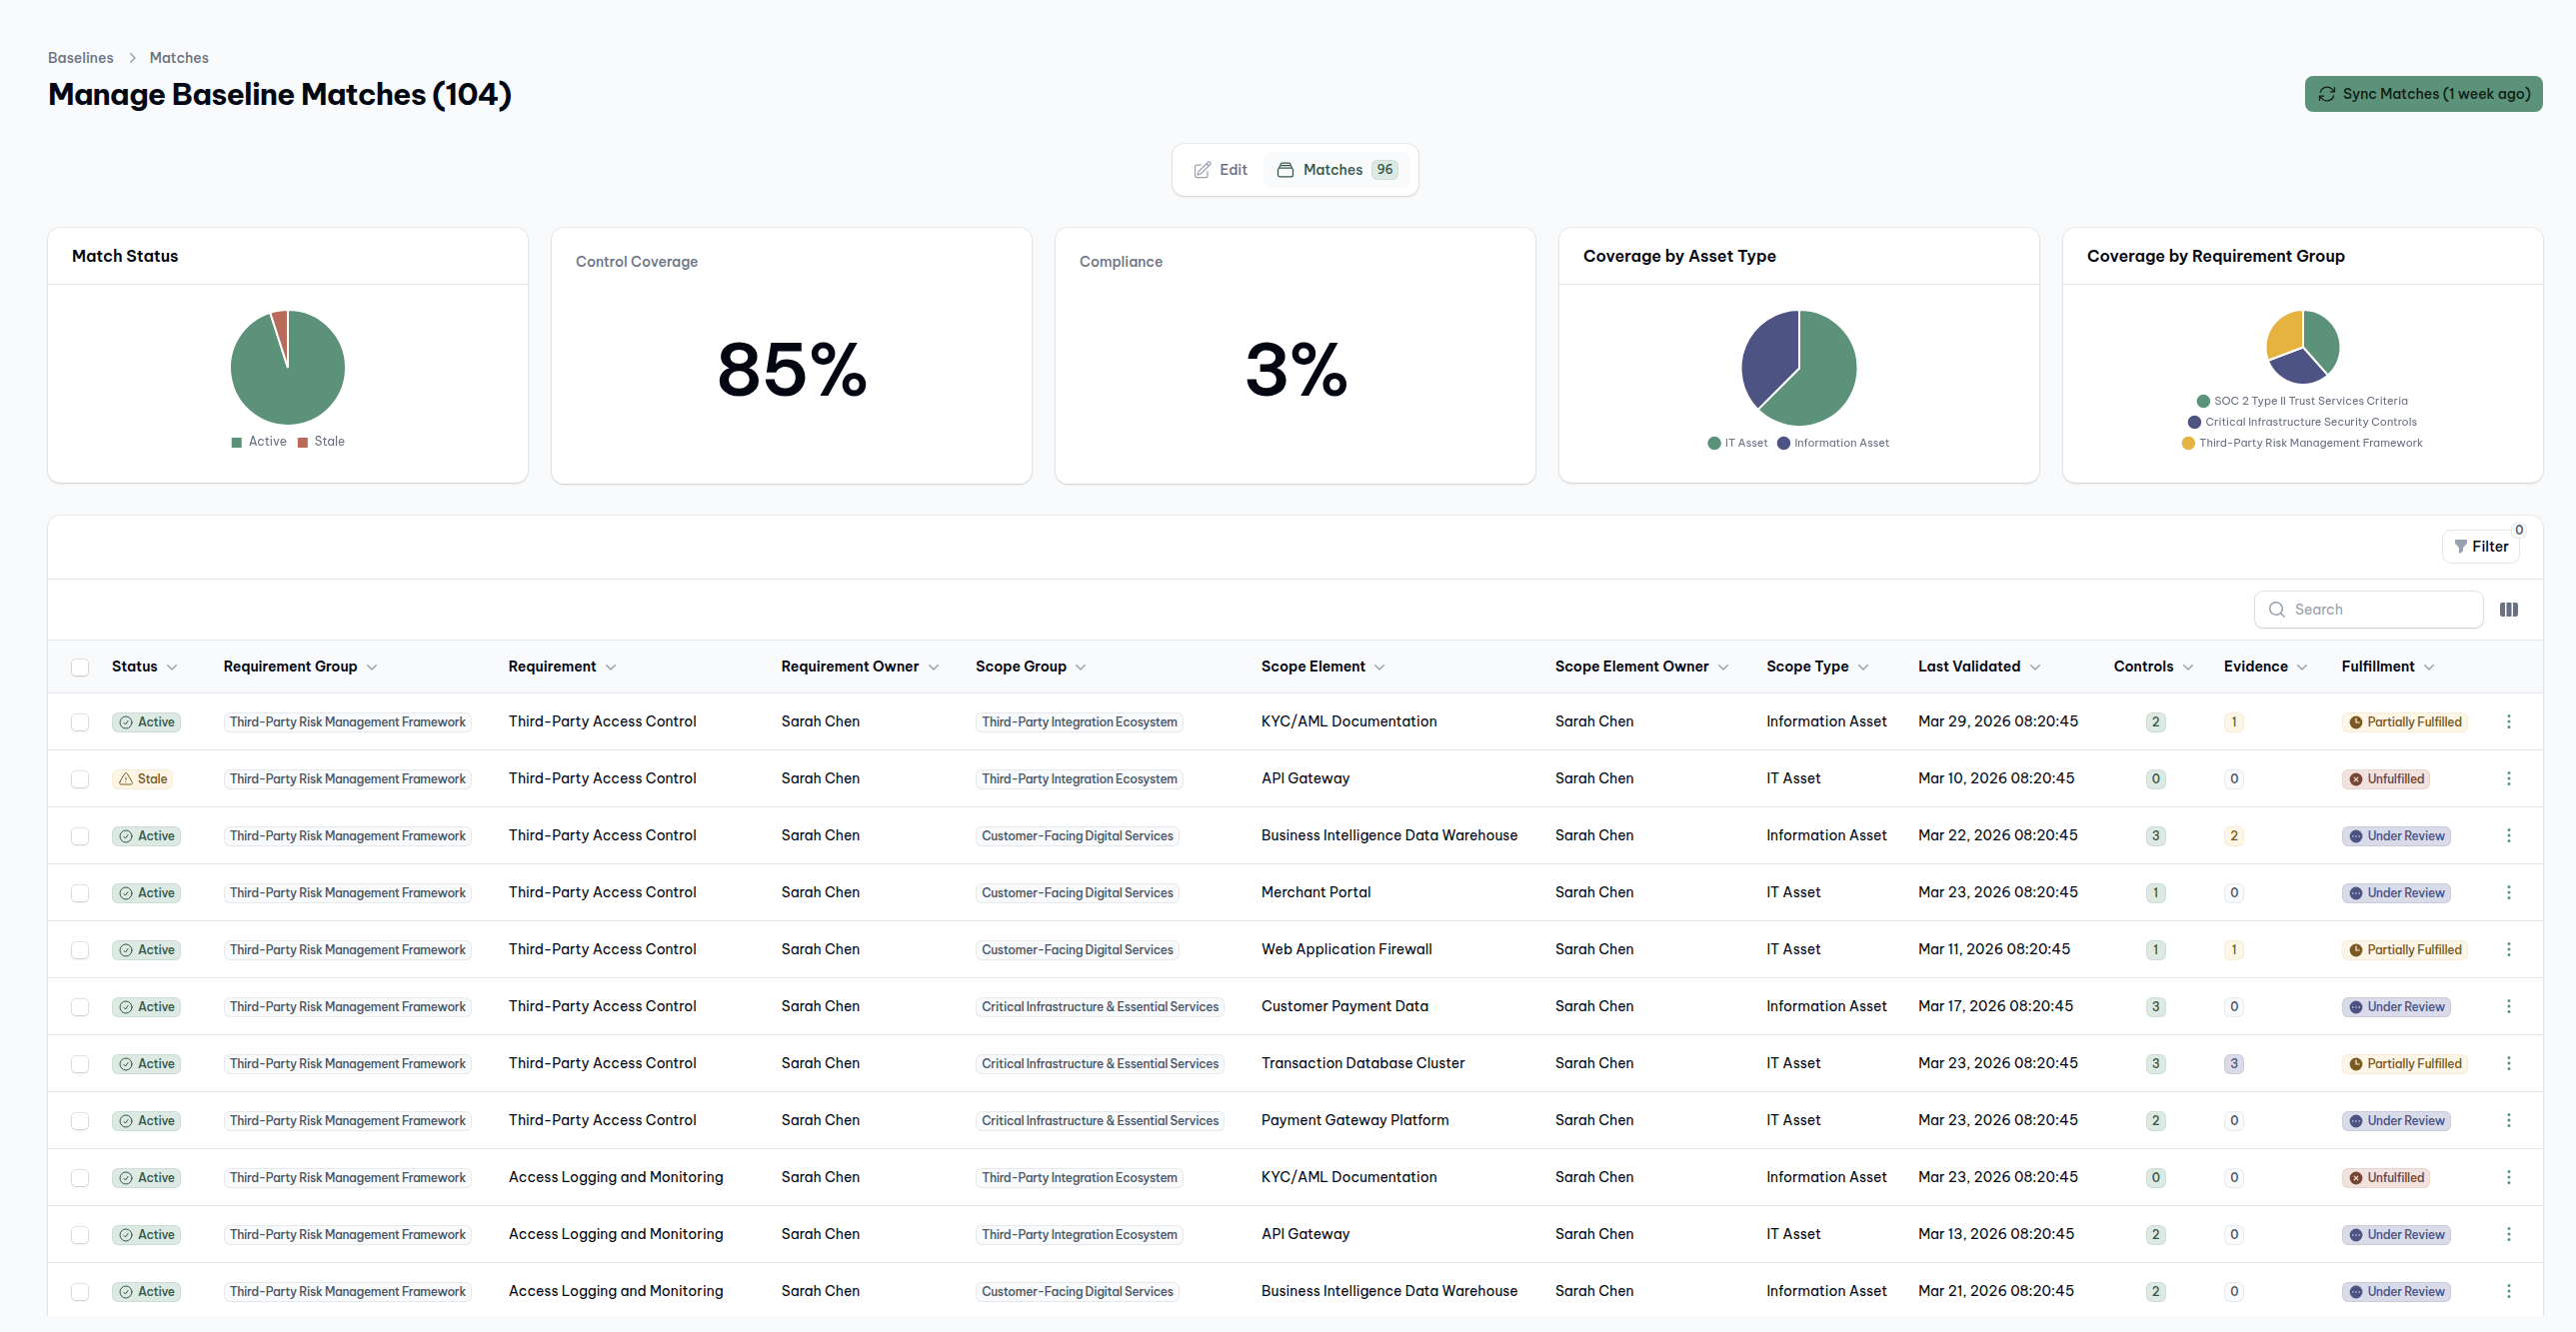Screen dimensions: 2576x1332
Task: Go to the Baselines breadcrumb
Action: click(80, 58)
